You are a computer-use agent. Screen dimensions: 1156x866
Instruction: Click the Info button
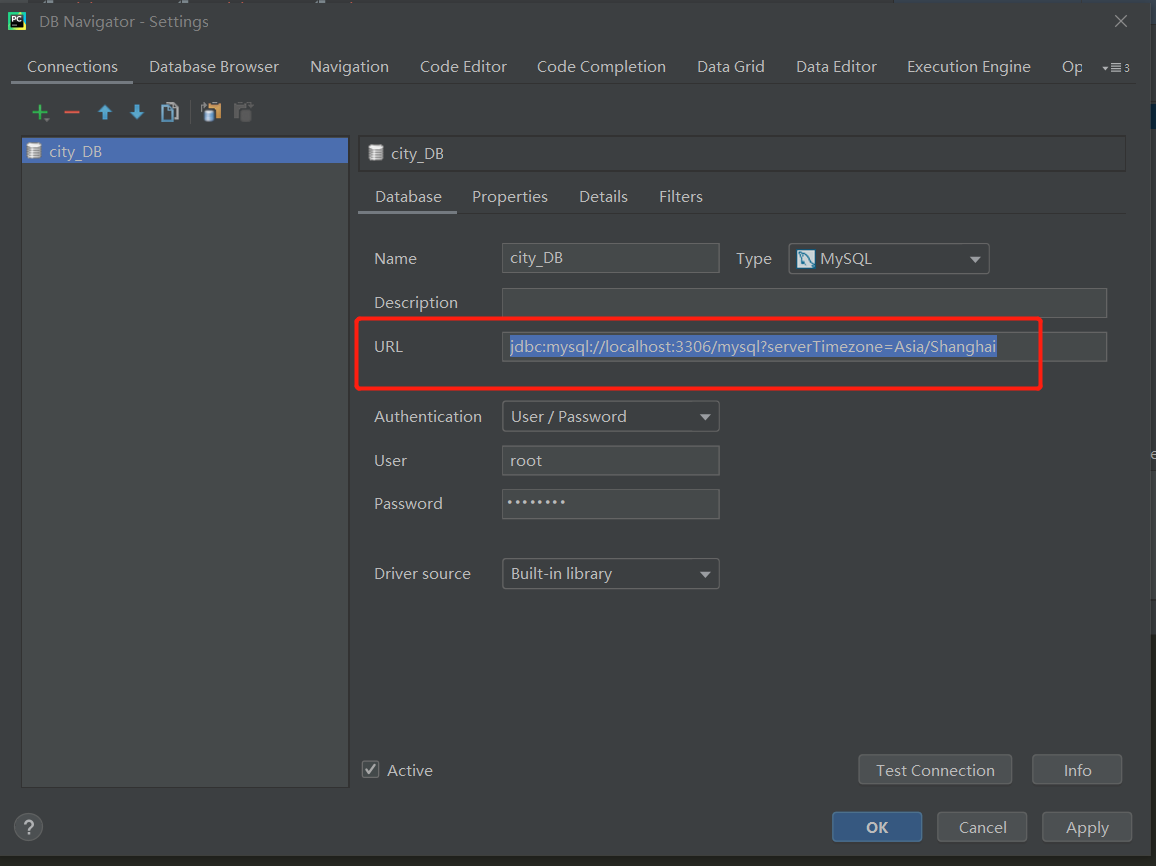click(1076, 769)
